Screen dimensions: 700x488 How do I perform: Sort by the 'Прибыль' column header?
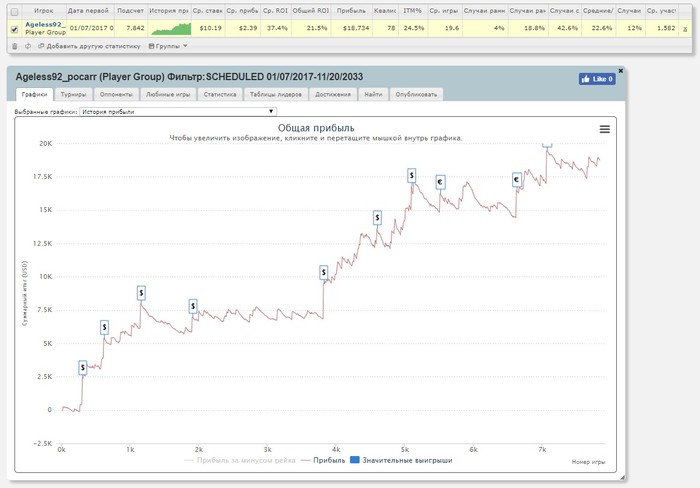(x=351, y=11)
